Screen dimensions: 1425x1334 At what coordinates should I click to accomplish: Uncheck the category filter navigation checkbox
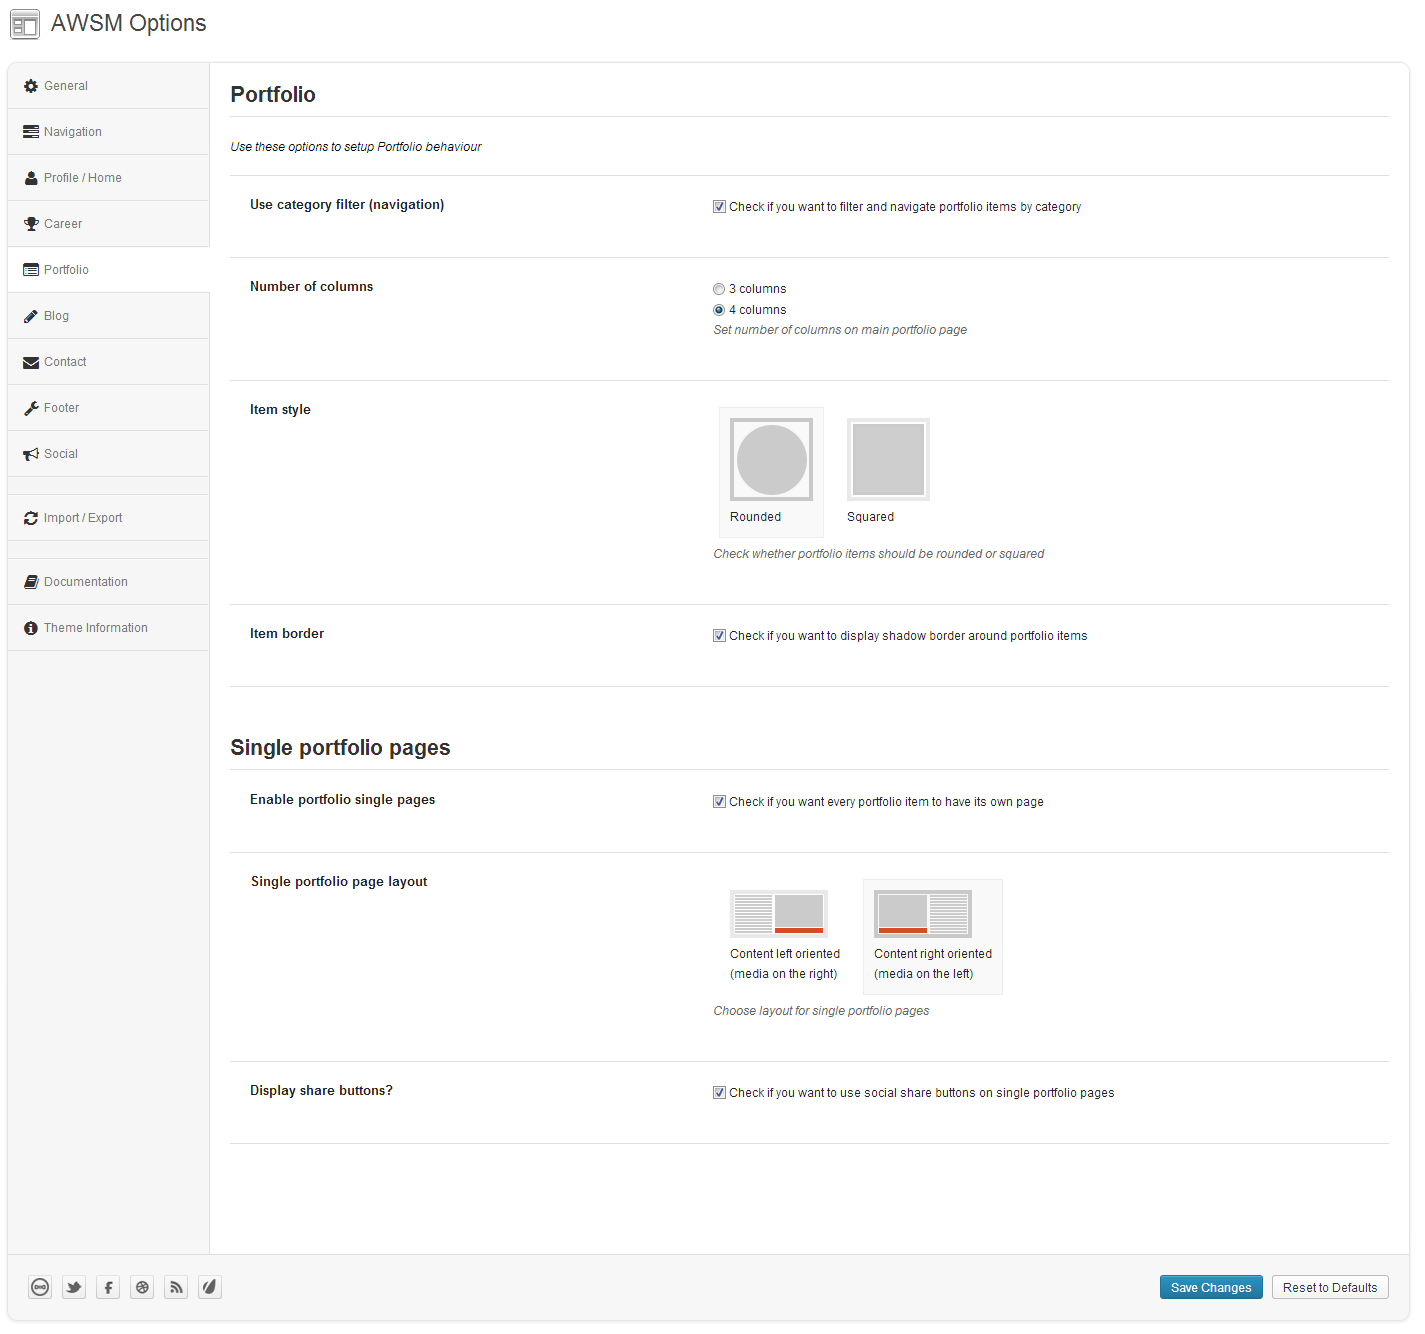[x=719, y=207]
